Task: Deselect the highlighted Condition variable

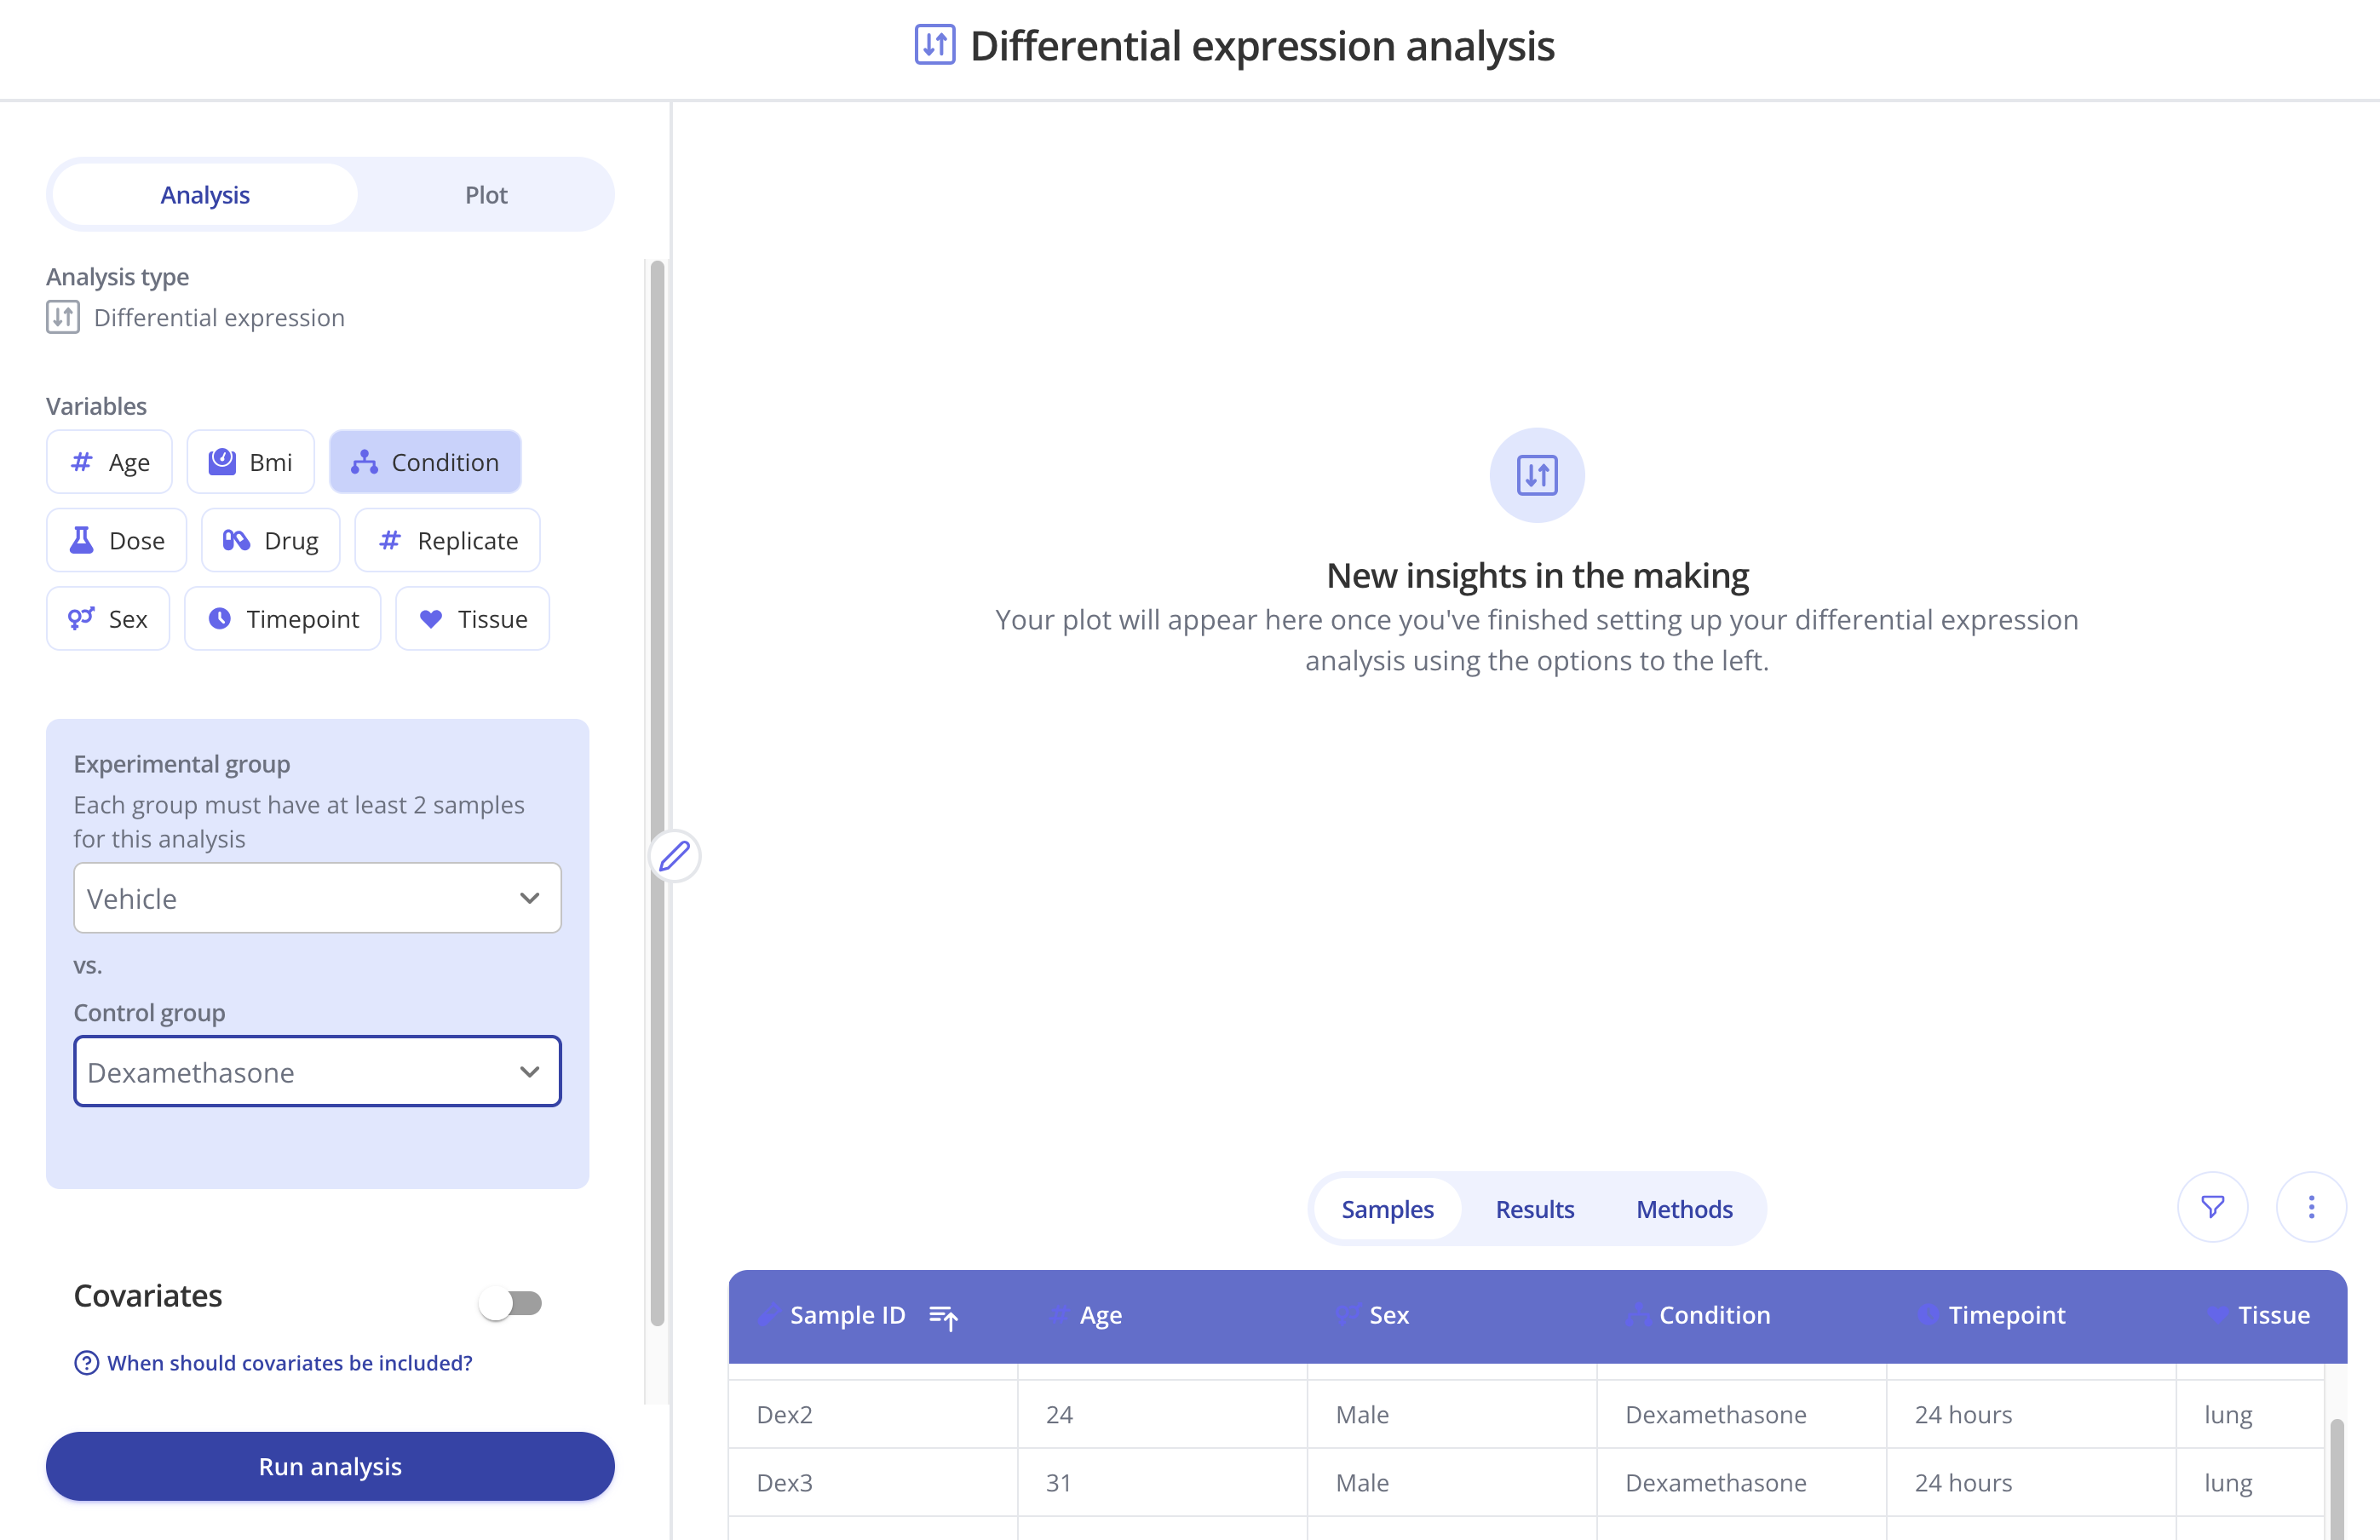Action: point(425,462)
